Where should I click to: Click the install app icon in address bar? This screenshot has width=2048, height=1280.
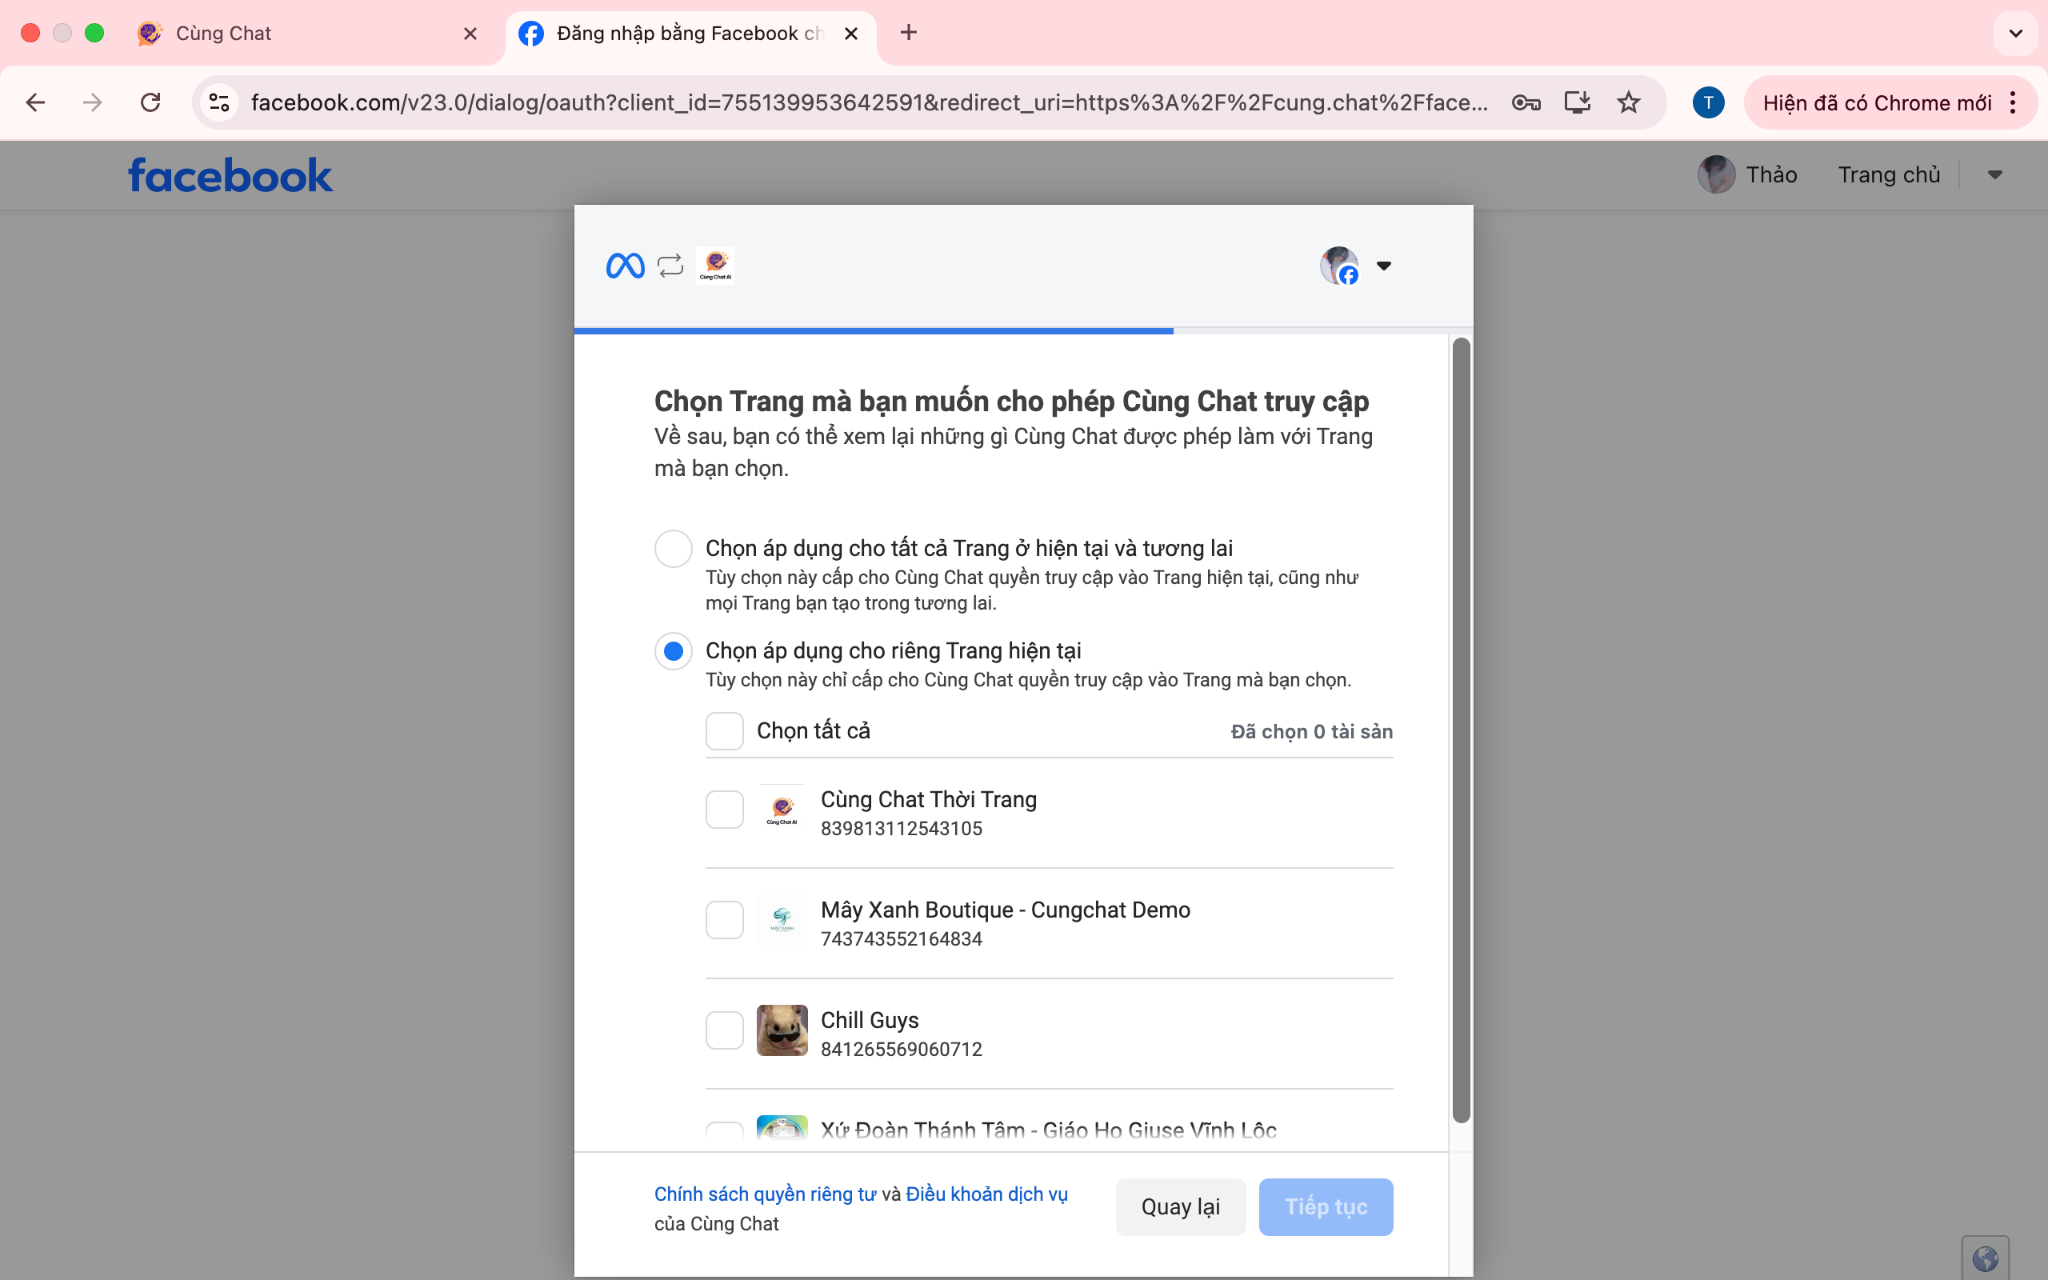(1577, 103)
